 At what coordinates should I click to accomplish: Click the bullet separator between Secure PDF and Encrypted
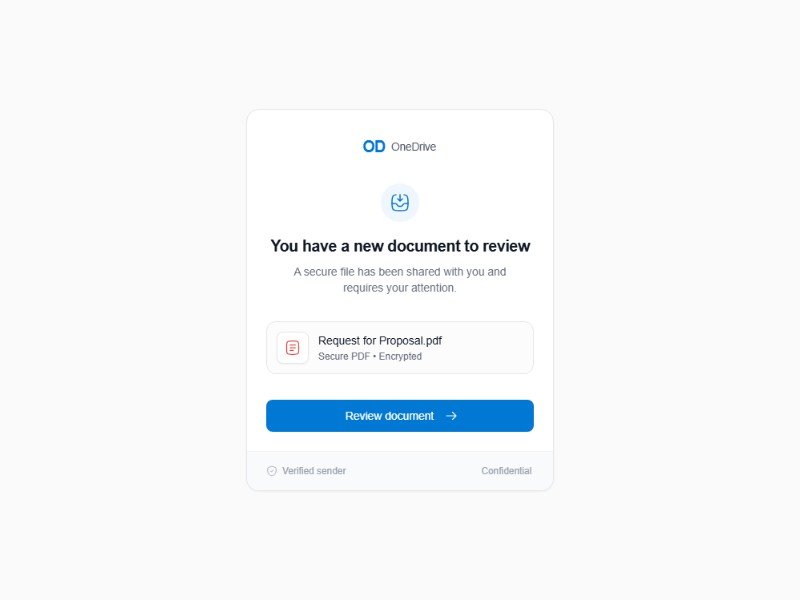coord(374,357)
